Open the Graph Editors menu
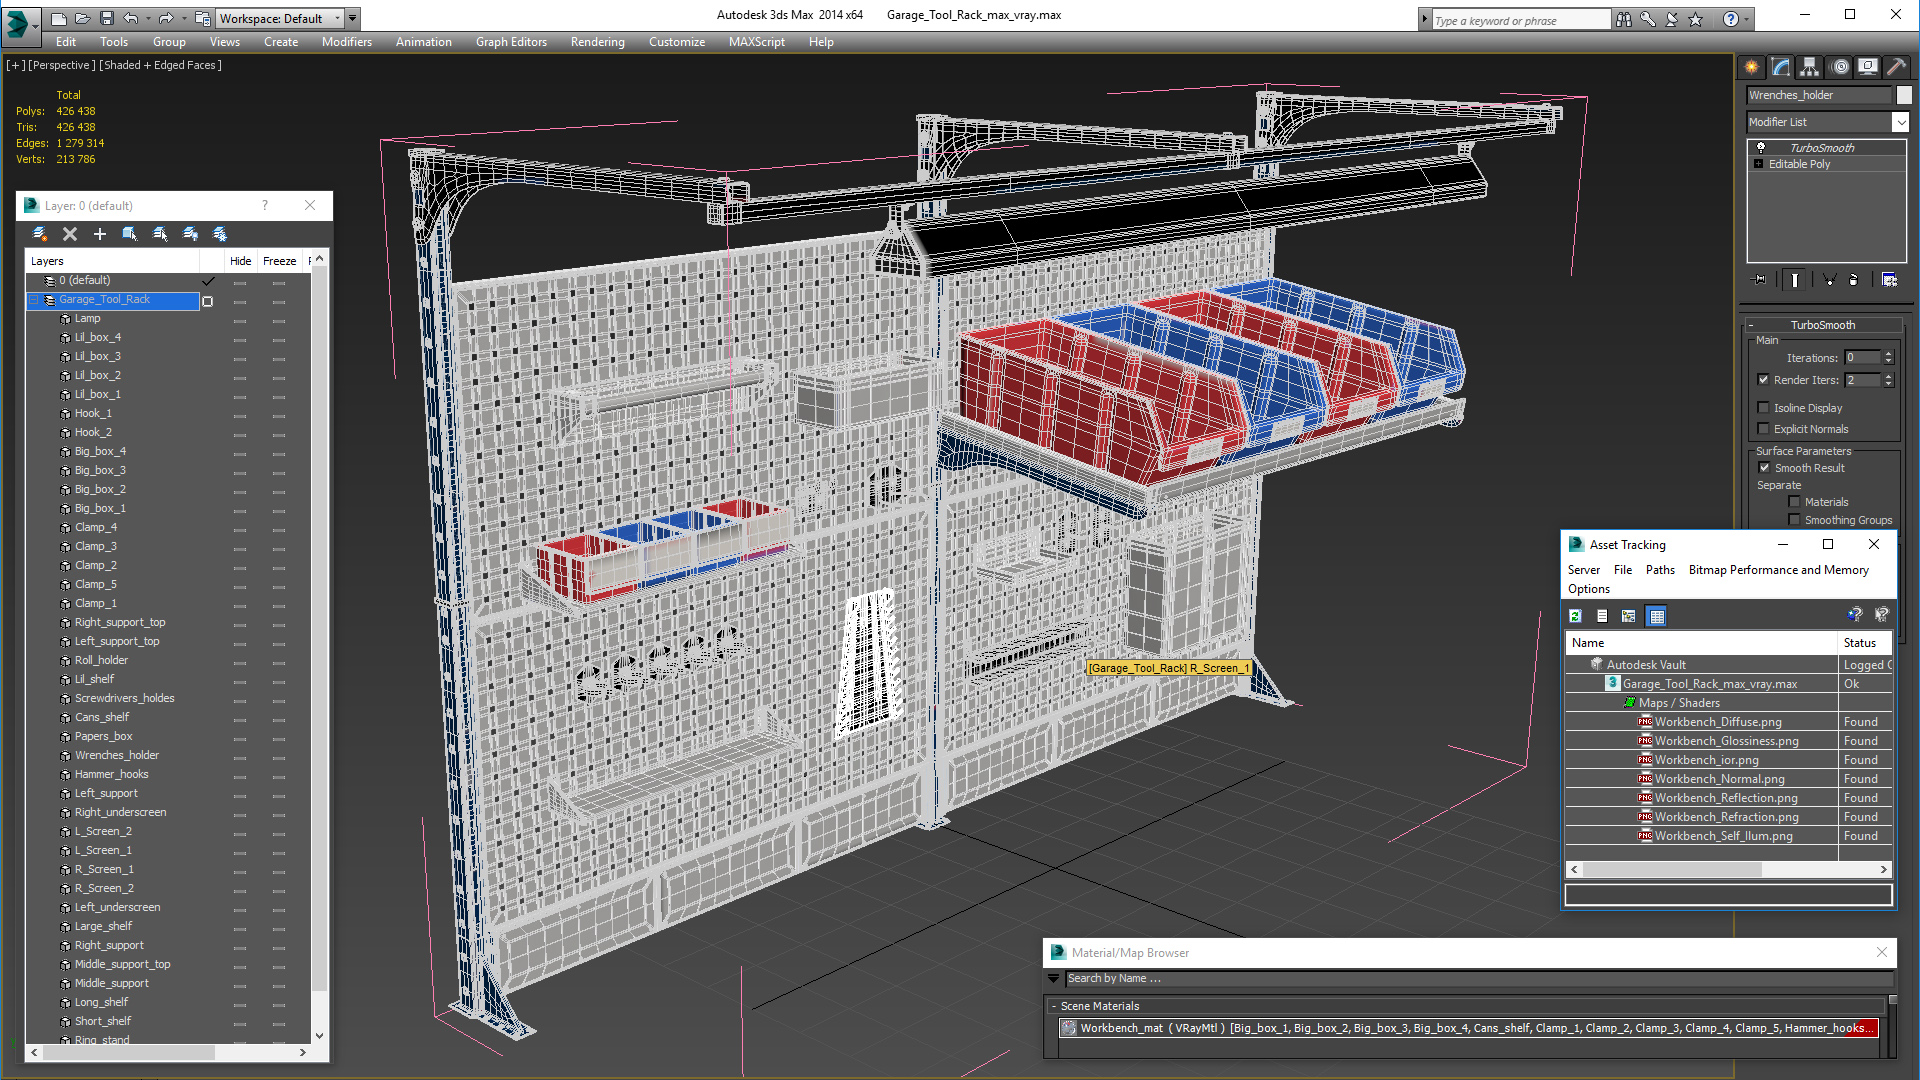The width and height of the screenshot is (1920, 1080). pos(511,42)
